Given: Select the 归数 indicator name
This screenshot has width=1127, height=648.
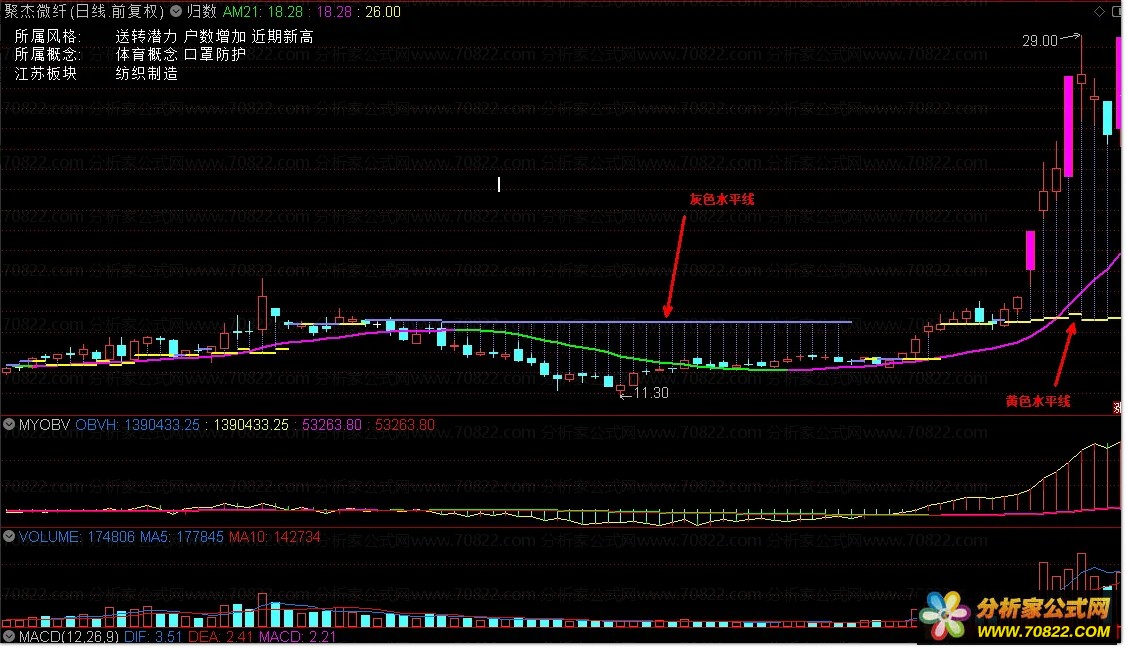Looking at the screenshot, I should pyautogui.click(x=201, y=11).
